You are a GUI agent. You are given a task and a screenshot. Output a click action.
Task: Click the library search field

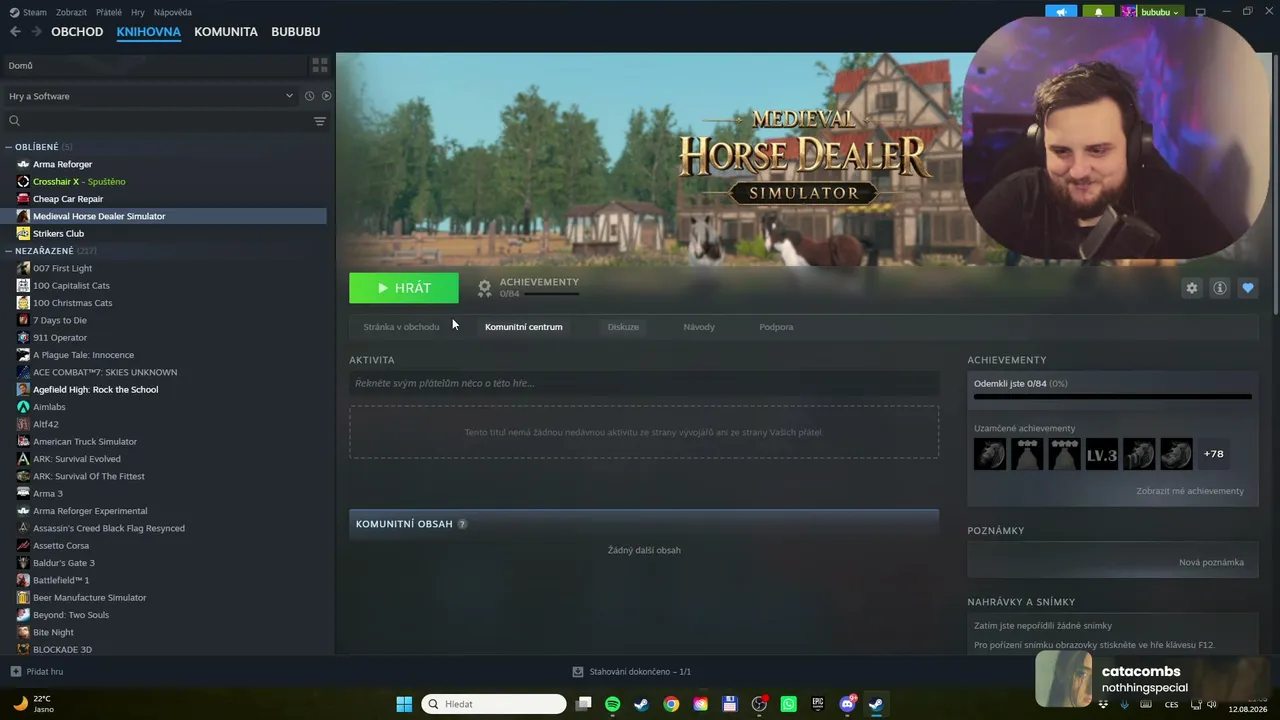pyautogui.click(x=155, y=121)
